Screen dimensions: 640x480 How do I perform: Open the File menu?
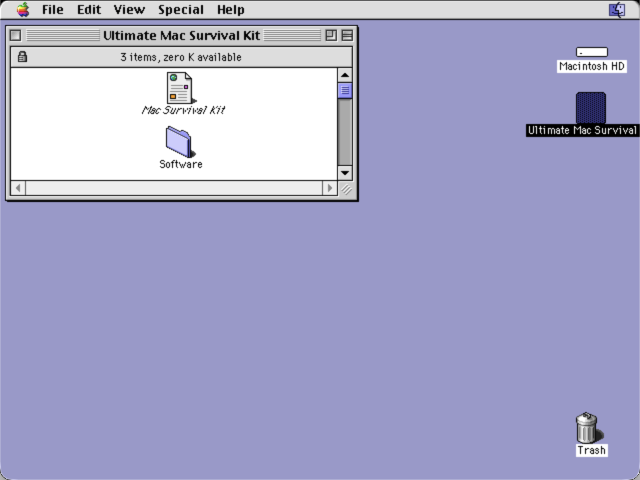click(53, 9)
